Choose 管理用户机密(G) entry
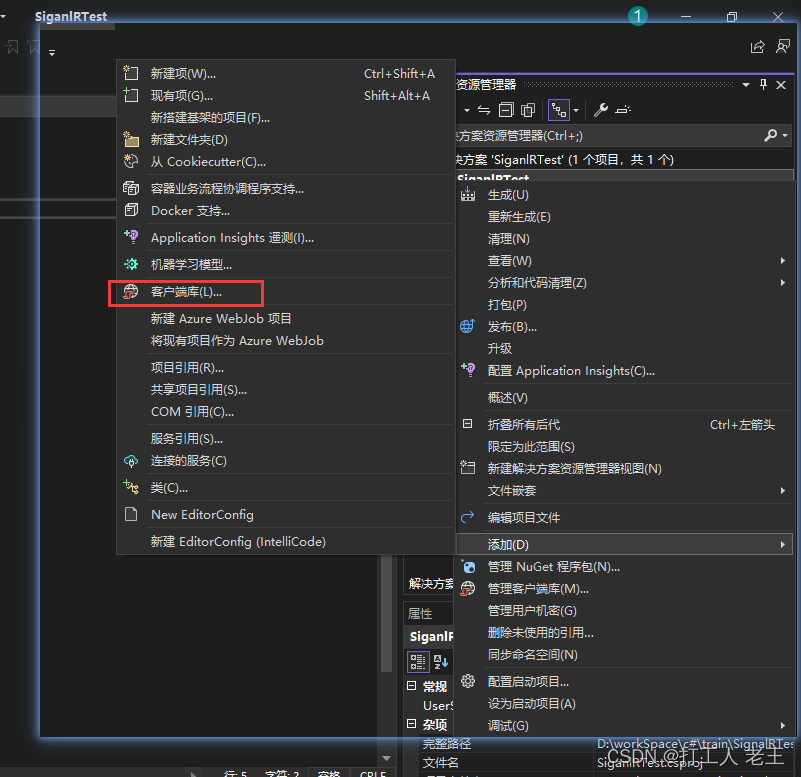Screen dimensions: 801x777 point(624,610)
